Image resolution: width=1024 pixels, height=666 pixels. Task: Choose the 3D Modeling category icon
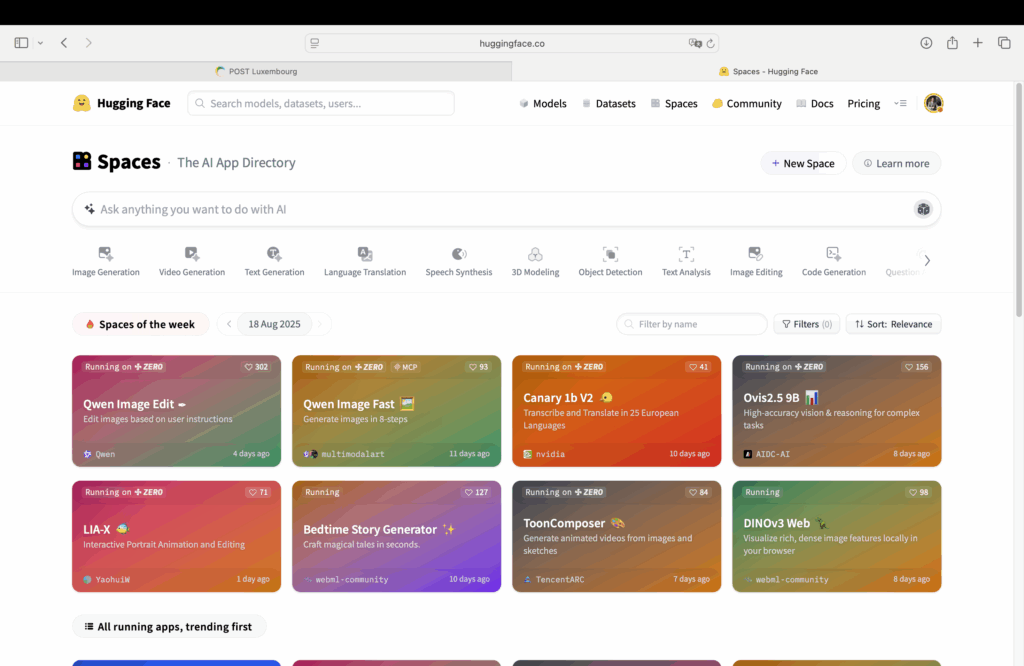[535, 254]
